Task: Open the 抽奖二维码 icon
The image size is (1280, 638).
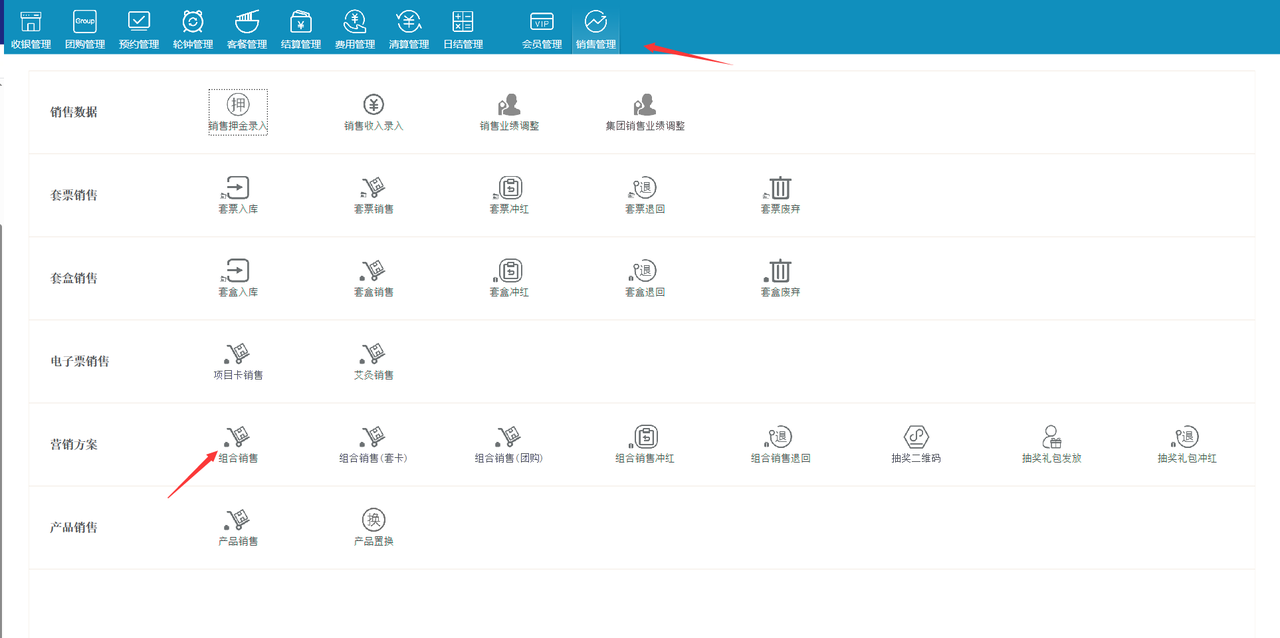Action: 916,437
